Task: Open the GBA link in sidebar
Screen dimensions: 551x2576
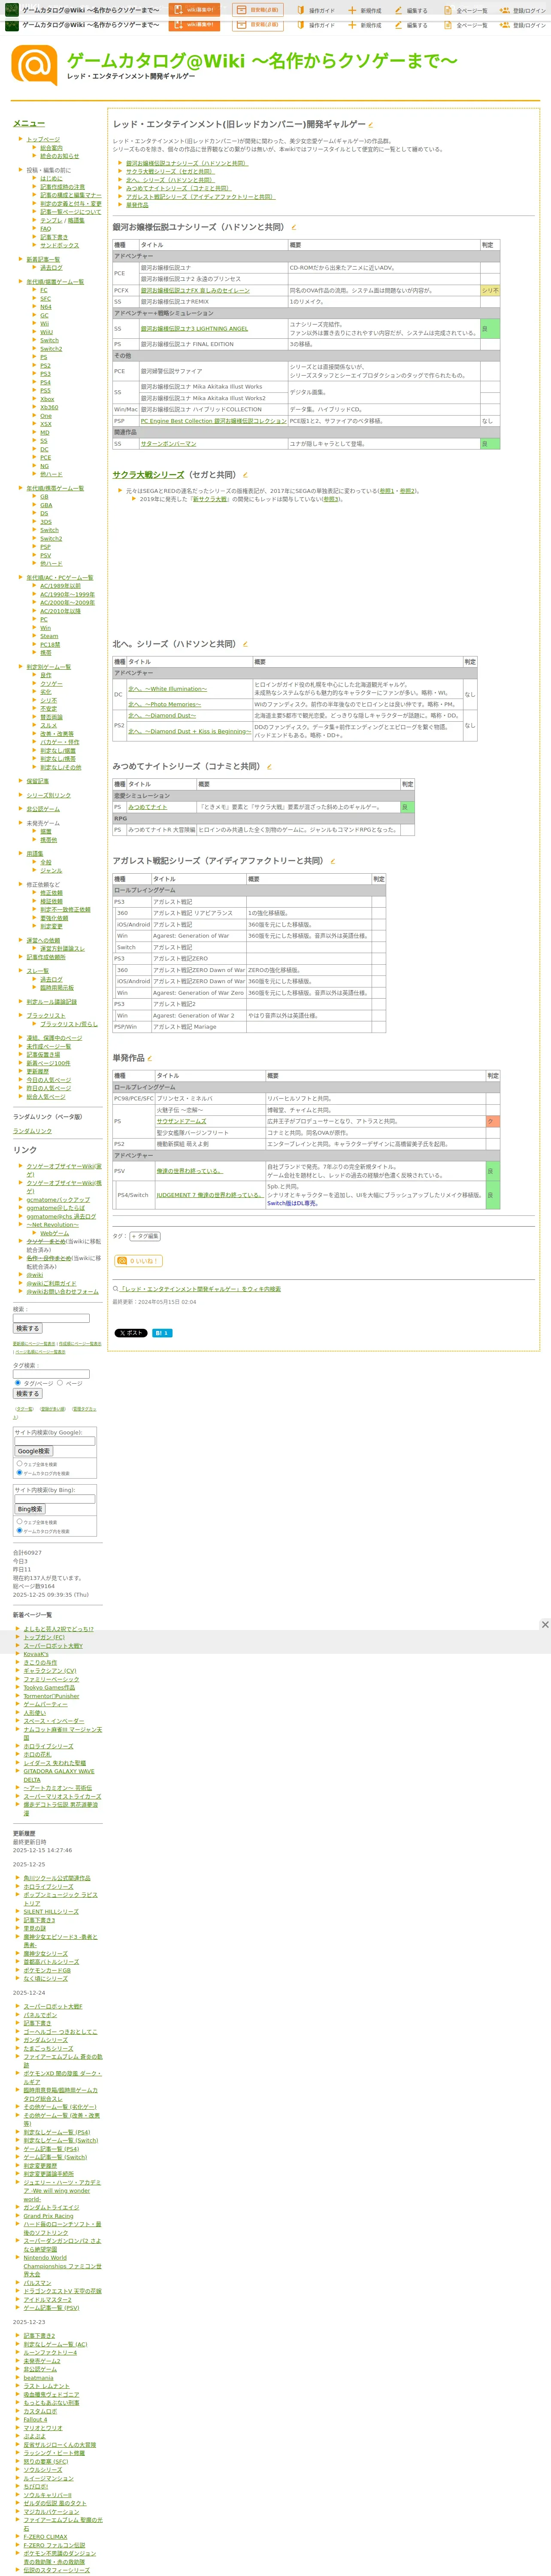Action: (46, 505)
